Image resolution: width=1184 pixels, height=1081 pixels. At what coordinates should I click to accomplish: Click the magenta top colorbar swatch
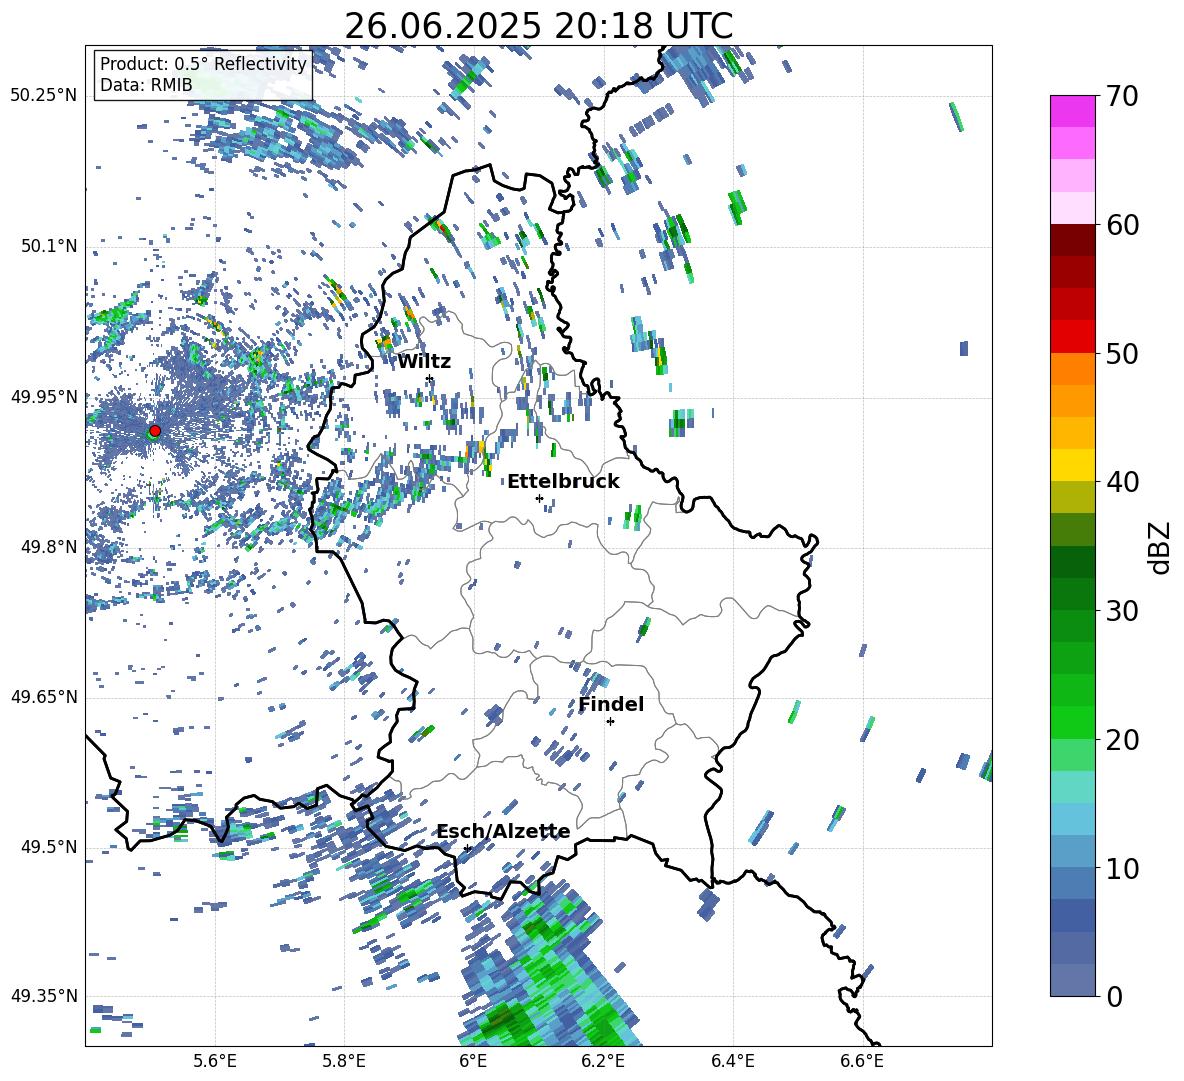click(x=1073, y=111)
